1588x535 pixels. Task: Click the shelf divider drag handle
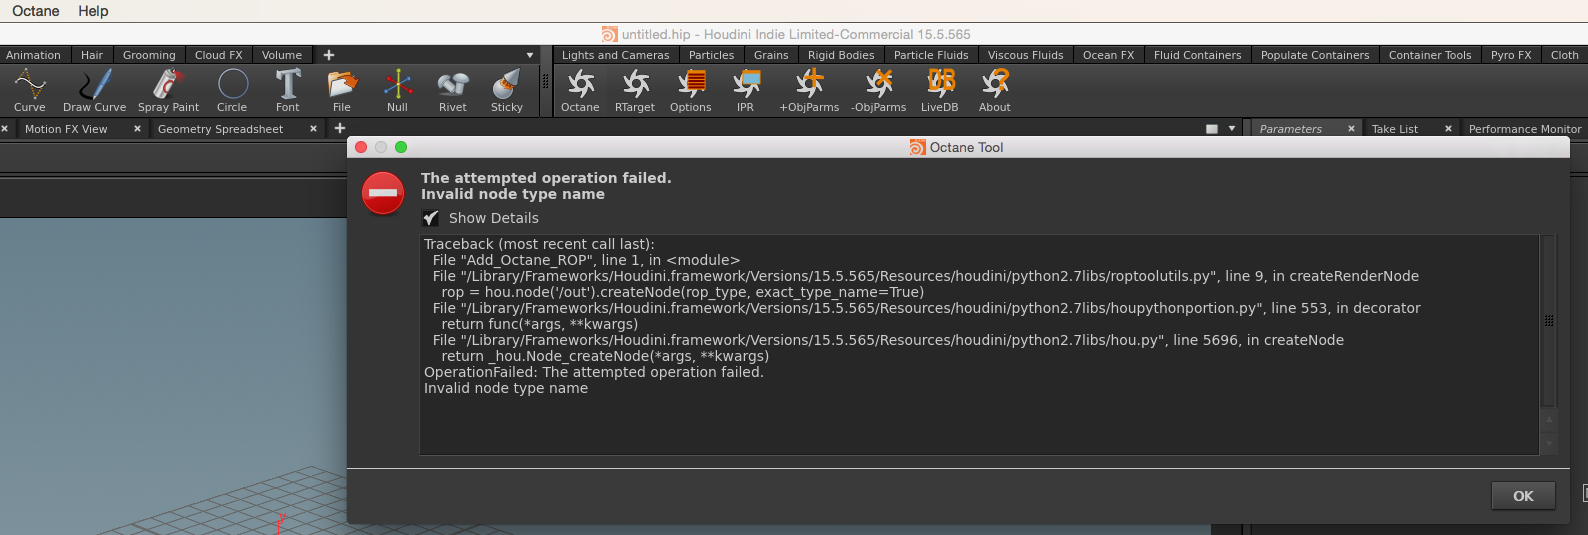pyautogui.click(x=546, y=81)
